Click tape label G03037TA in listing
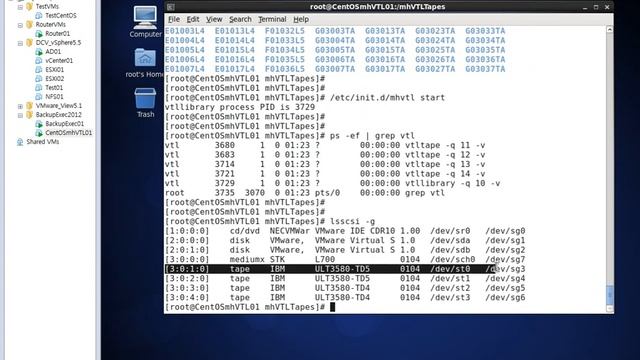The image size is (640, 360). pyautogui.click(x=485, y=69)
